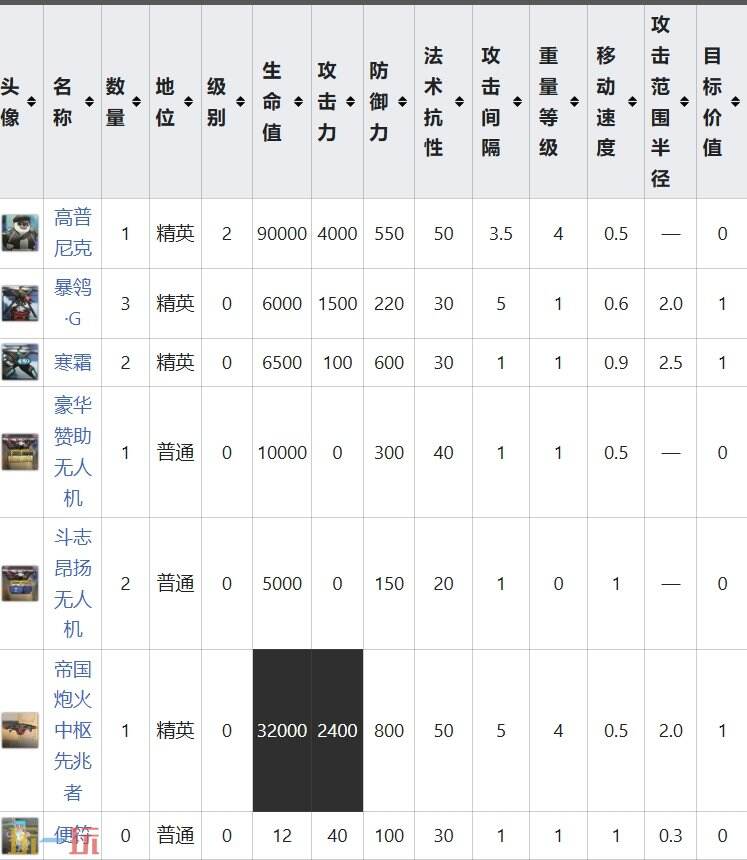Screen dimensions: 747x860
Task: Select the 普通 status in 豪华赞助无人机 row
Action: point(176,452)
